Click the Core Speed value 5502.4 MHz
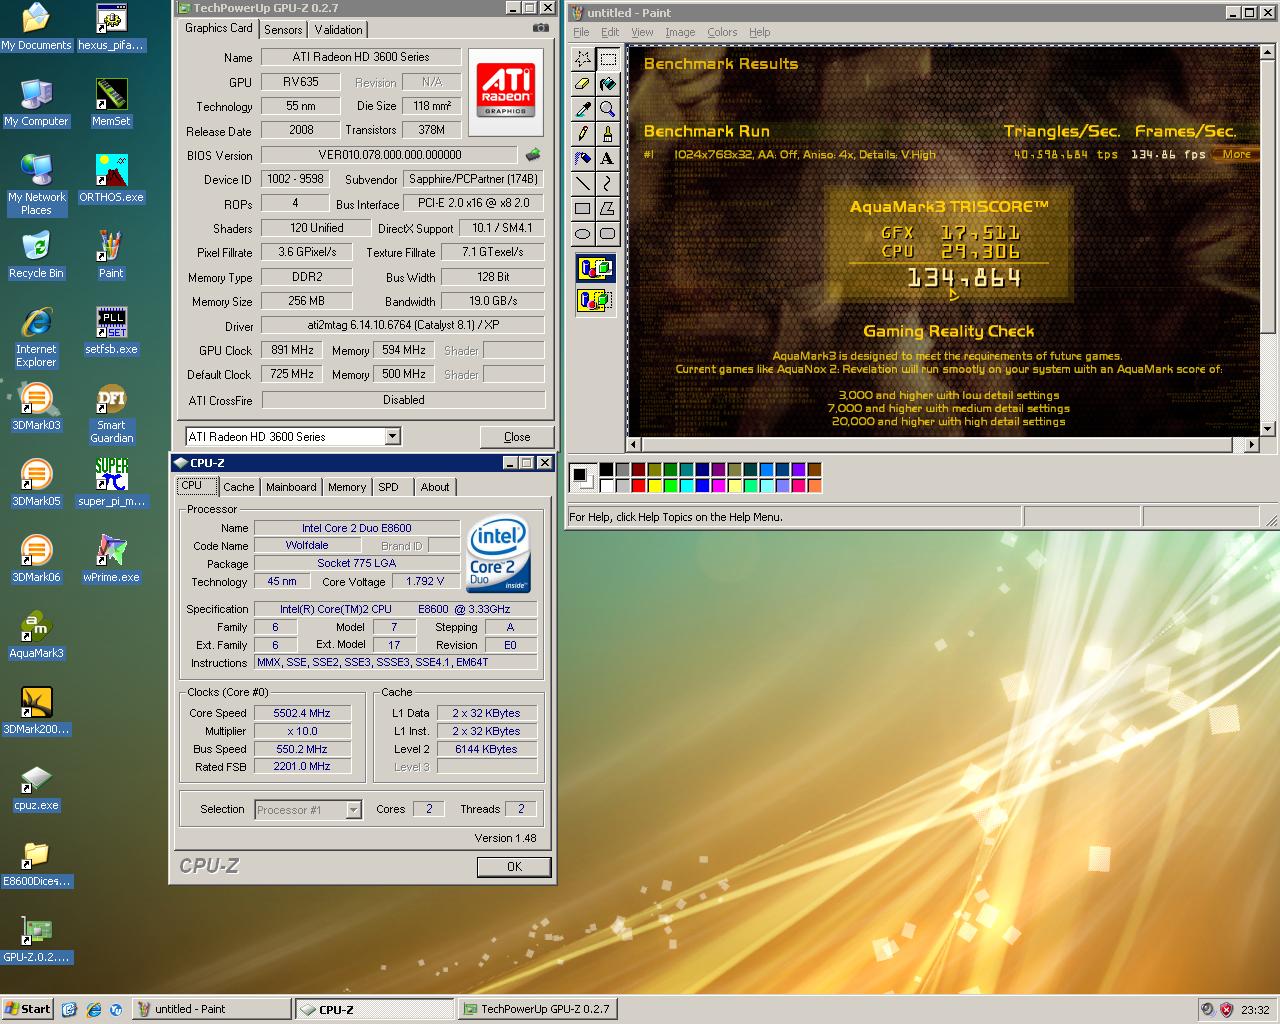Image resolution: width=1280 pixels, height=1024 pixels. (302, 713)
